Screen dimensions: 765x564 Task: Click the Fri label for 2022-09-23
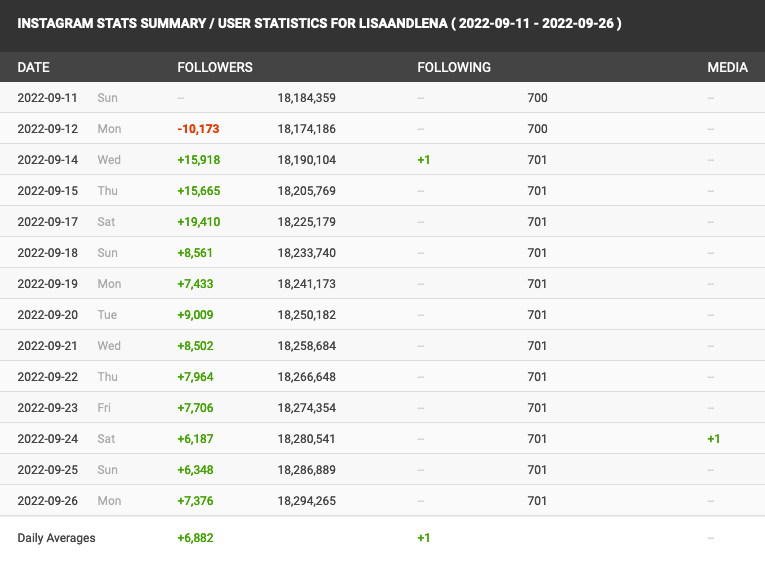point(104,408)
